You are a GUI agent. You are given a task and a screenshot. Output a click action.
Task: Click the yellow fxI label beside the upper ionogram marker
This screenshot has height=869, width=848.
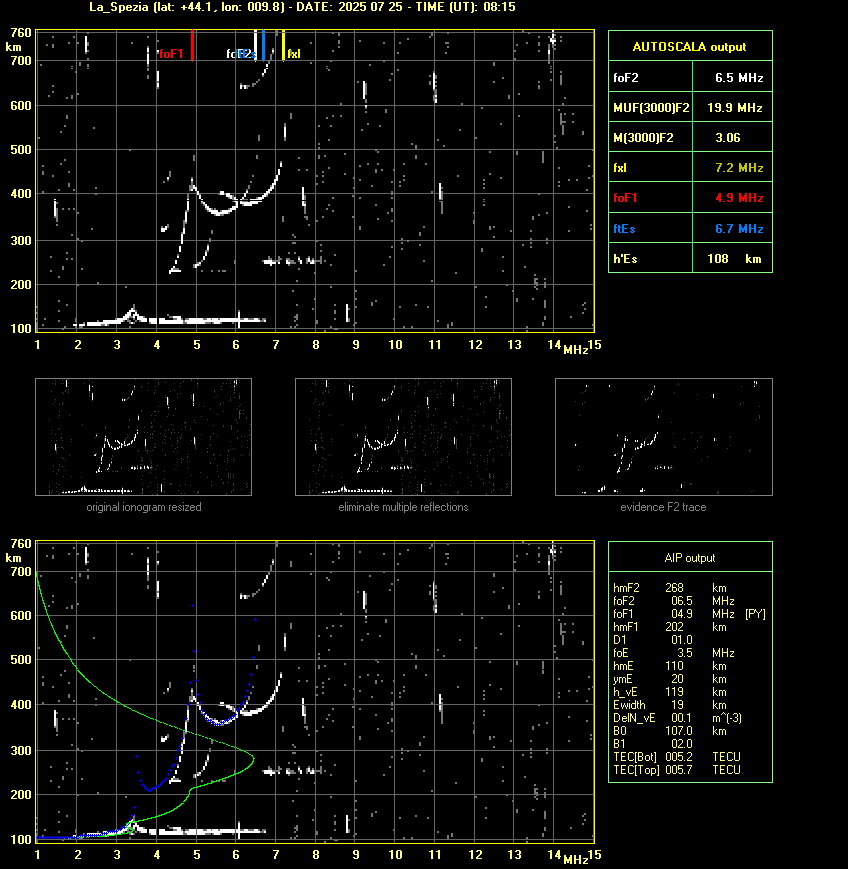click(x=294, y=54)
